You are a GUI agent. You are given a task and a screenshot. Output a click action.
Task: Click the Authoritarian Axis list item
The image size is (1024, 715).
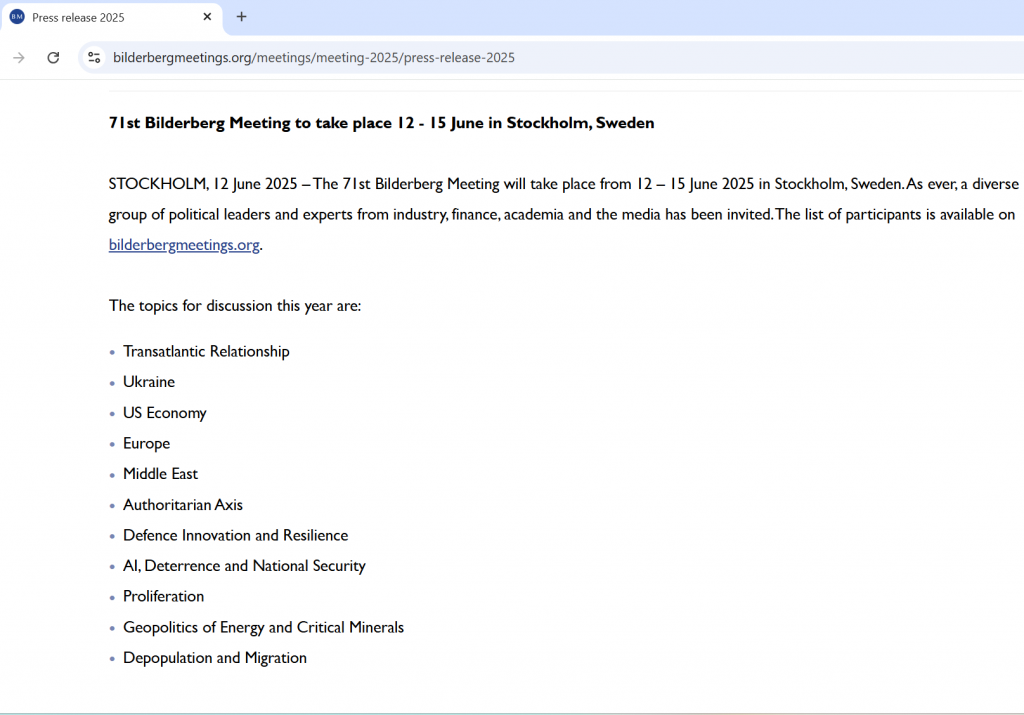pos(183,505)
